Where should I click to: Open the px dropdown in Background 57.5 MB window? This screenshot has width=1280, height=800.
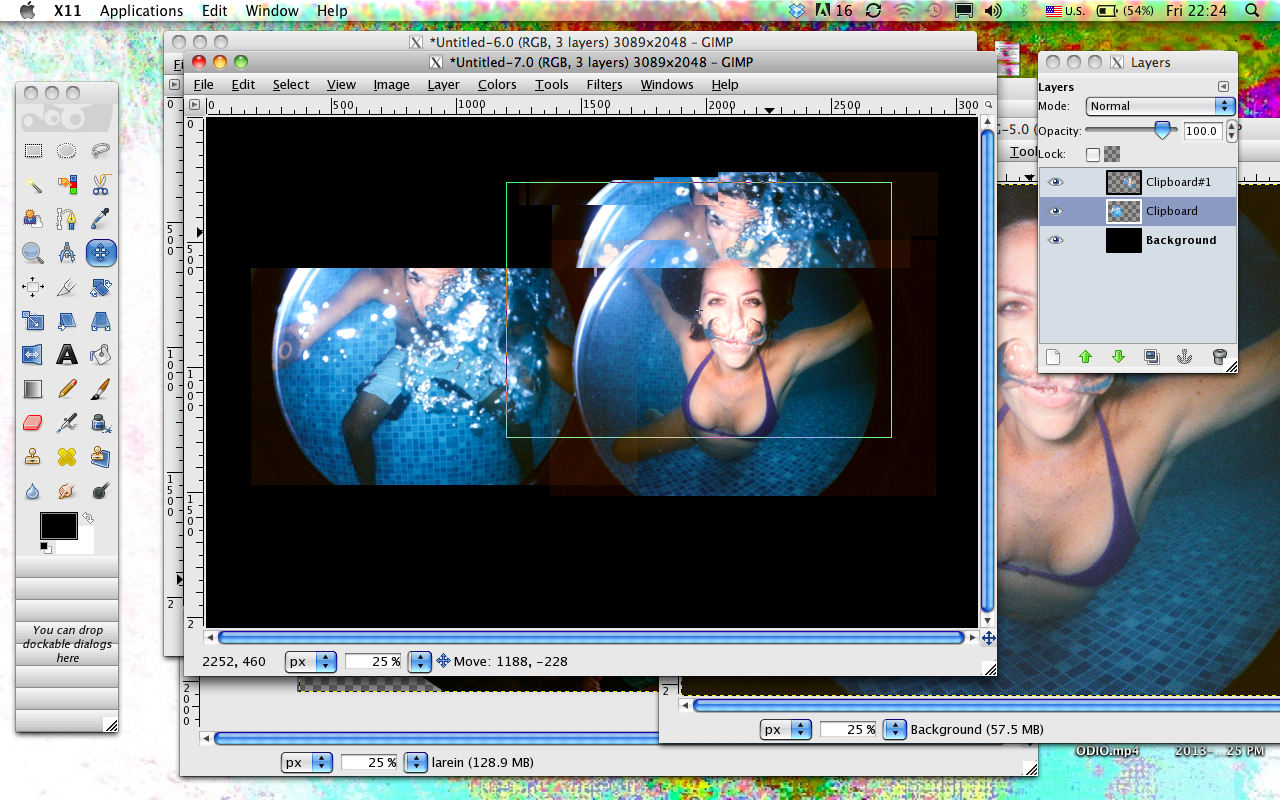[x=786, y=729]
